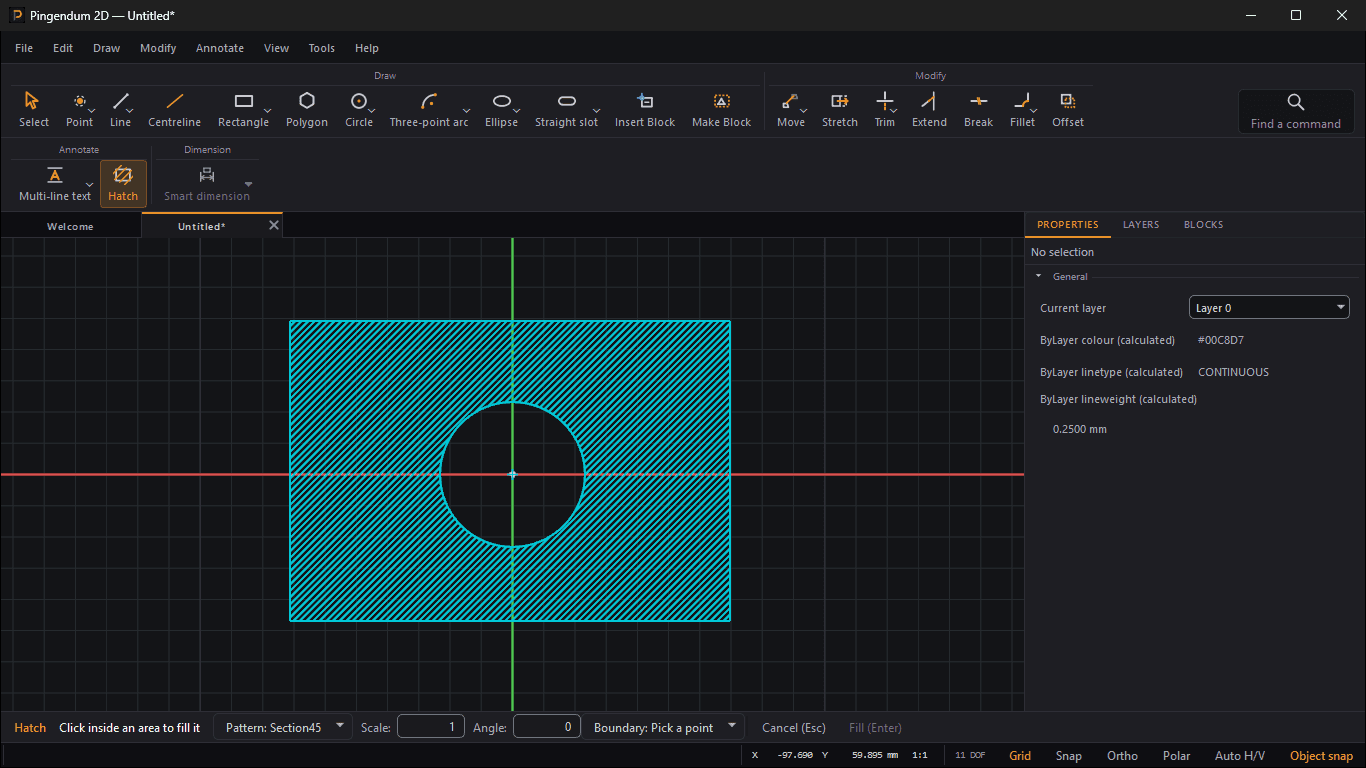Open the Annotate menu

220,48
